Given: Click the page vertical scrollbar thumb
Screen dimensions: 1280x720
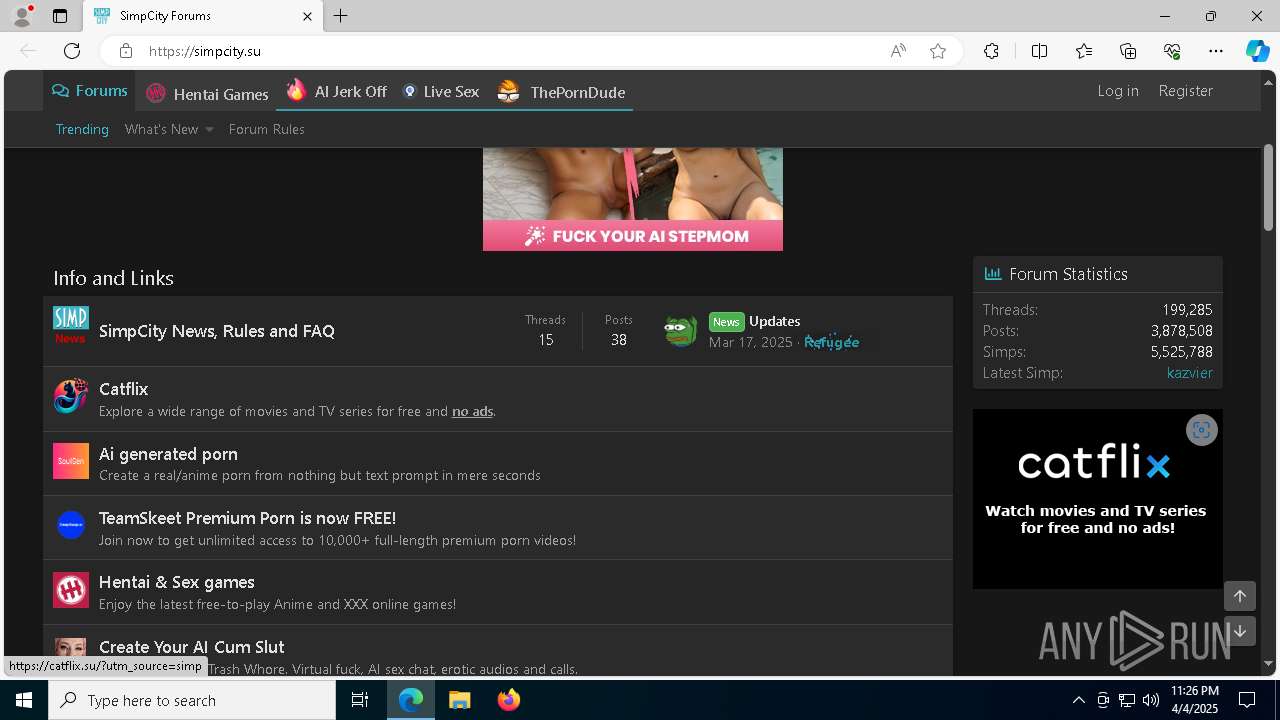Looking at the screenshot, I should pyautogui.click(x=1268, y=188).
